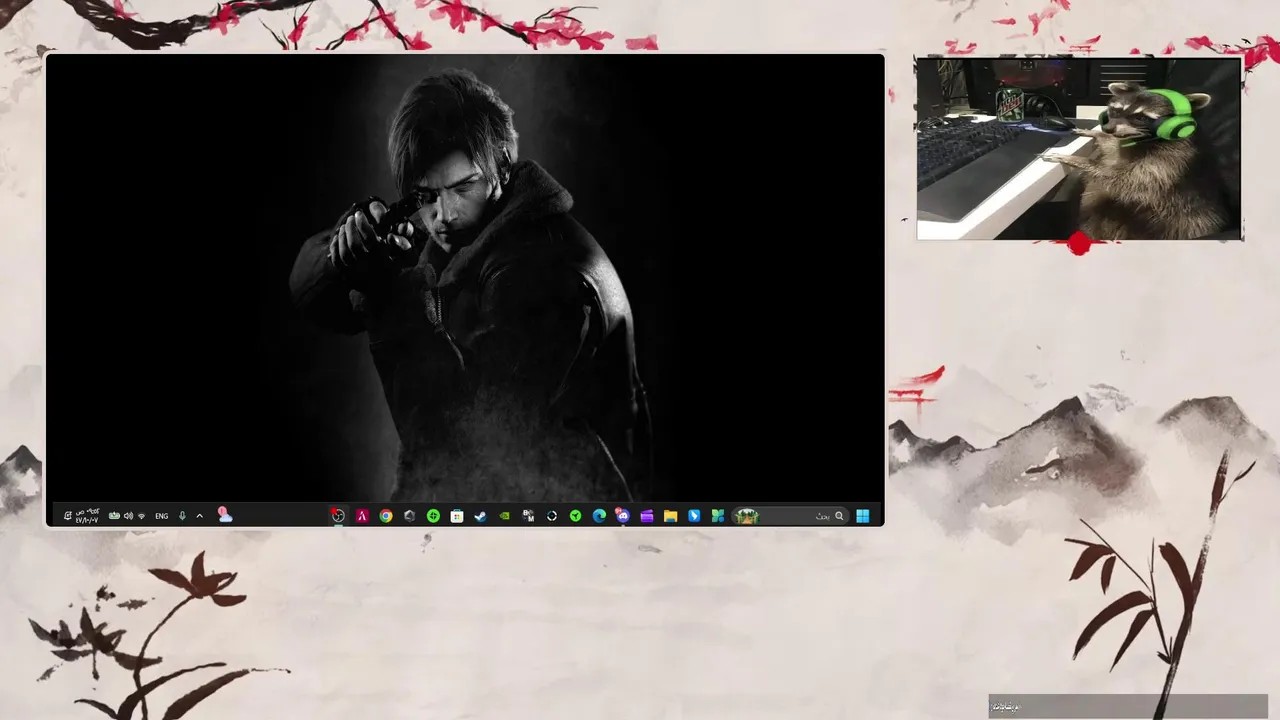The image size is (1280, 720).
Task: Open the volume speaker tray icon
Action: [128, 516]
